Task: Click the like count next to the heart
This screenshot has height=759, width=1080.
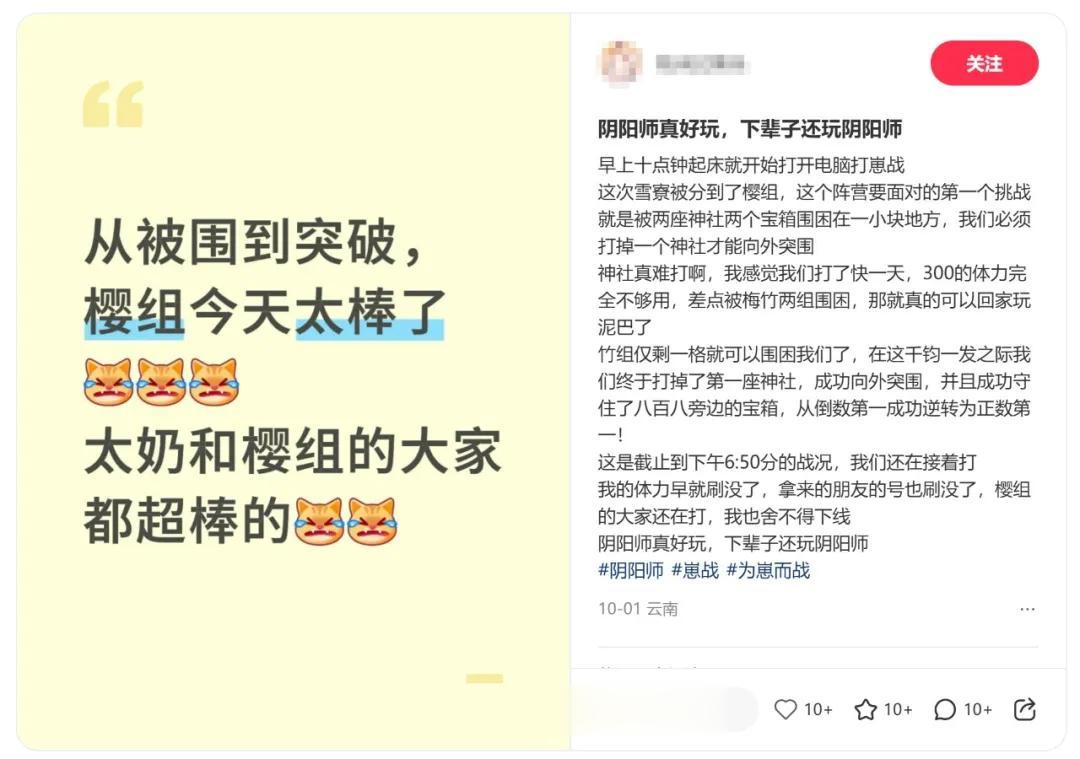Action: (x=818, y=709)
